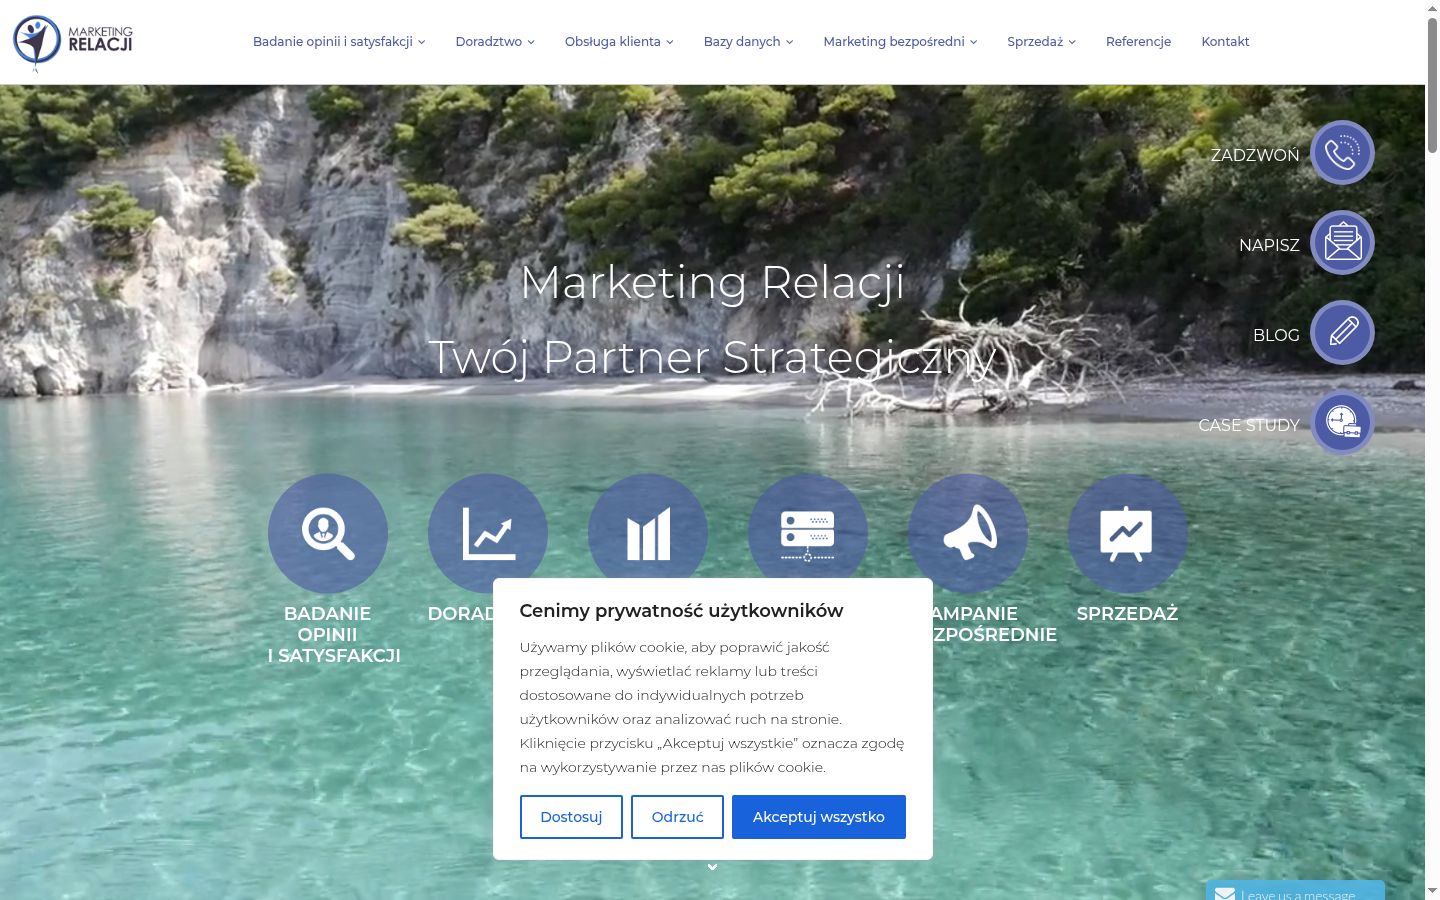This screenshot has width=1440, height=900.
Task: Click the "Marketing Relacji" hero headline
Action: 712,282
